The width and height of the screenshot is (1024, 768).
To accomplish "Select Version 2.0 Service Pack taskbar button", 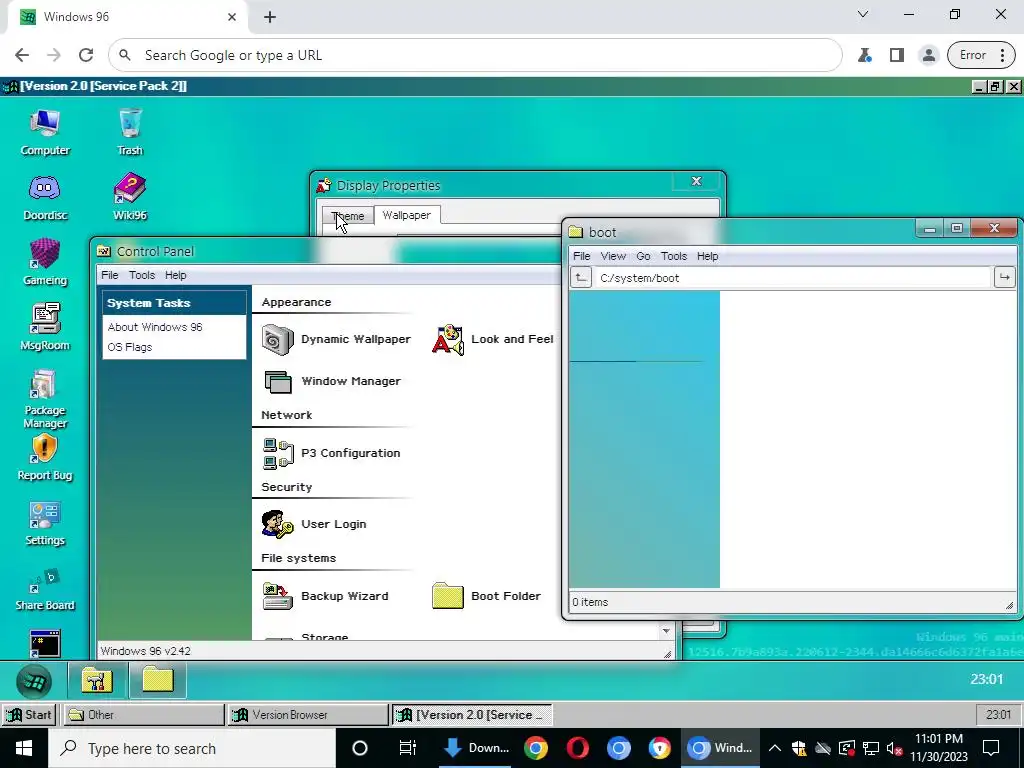I will point(472,714).
